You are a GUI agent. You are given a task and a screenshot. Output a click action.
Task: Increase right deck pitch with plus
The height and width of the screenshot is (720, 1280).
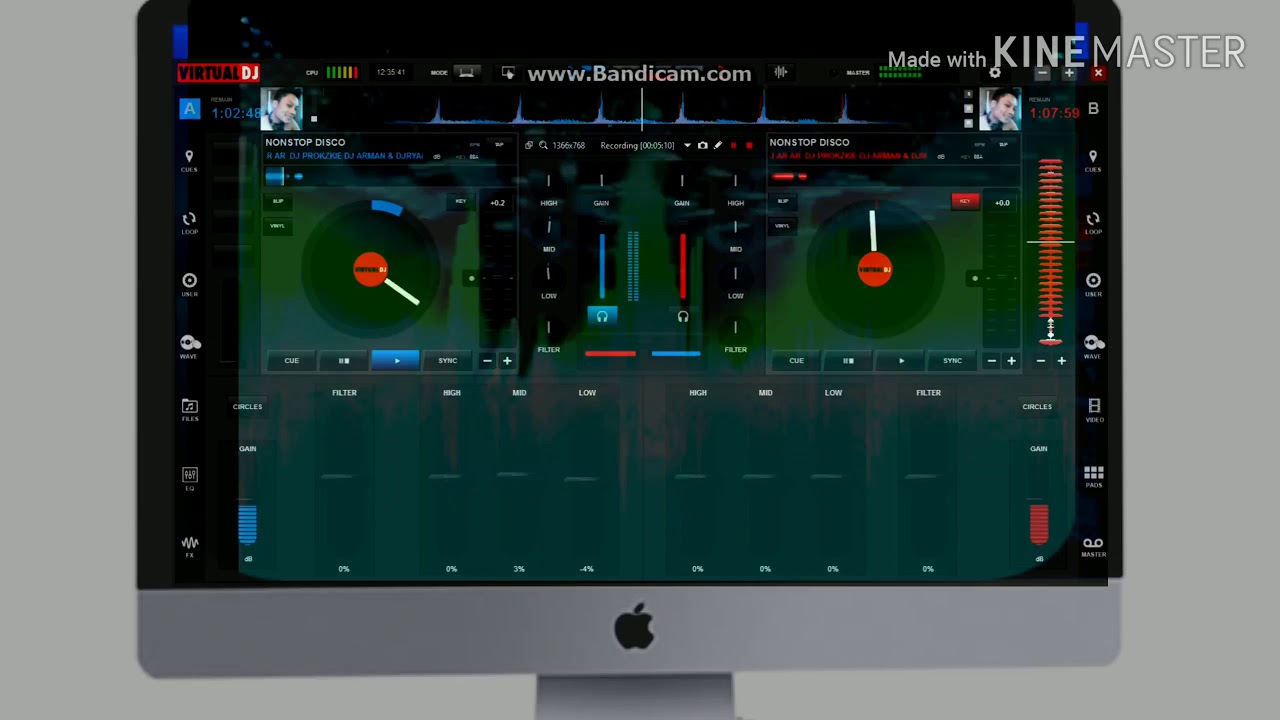(x=1011, y=361)
